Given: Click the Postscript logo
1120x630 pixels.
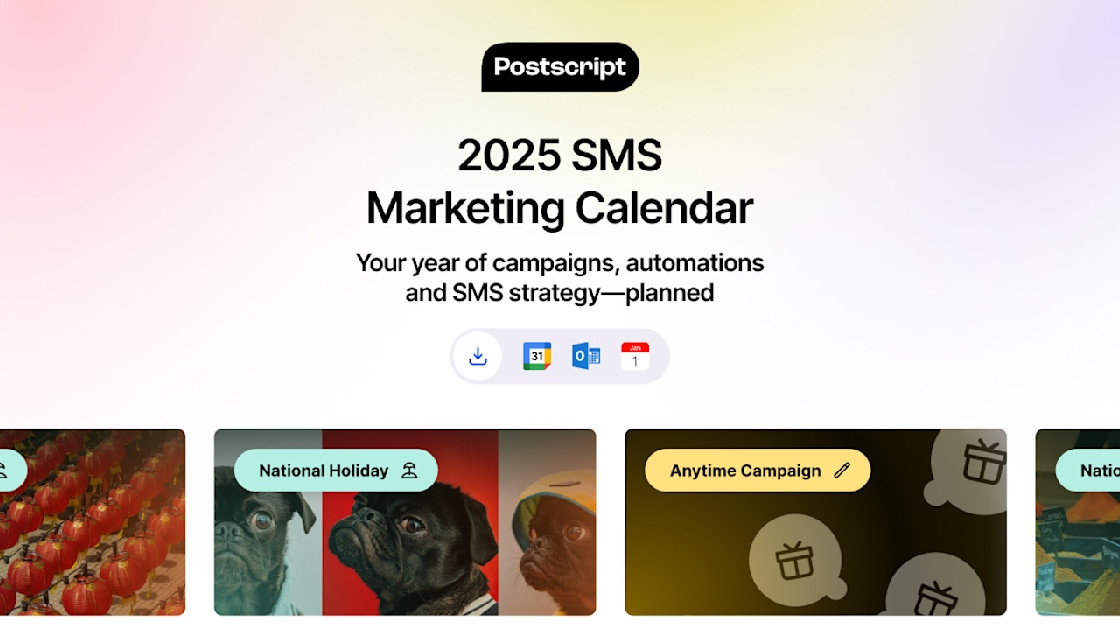Looking at the screenshot, I should click(560, 67).
